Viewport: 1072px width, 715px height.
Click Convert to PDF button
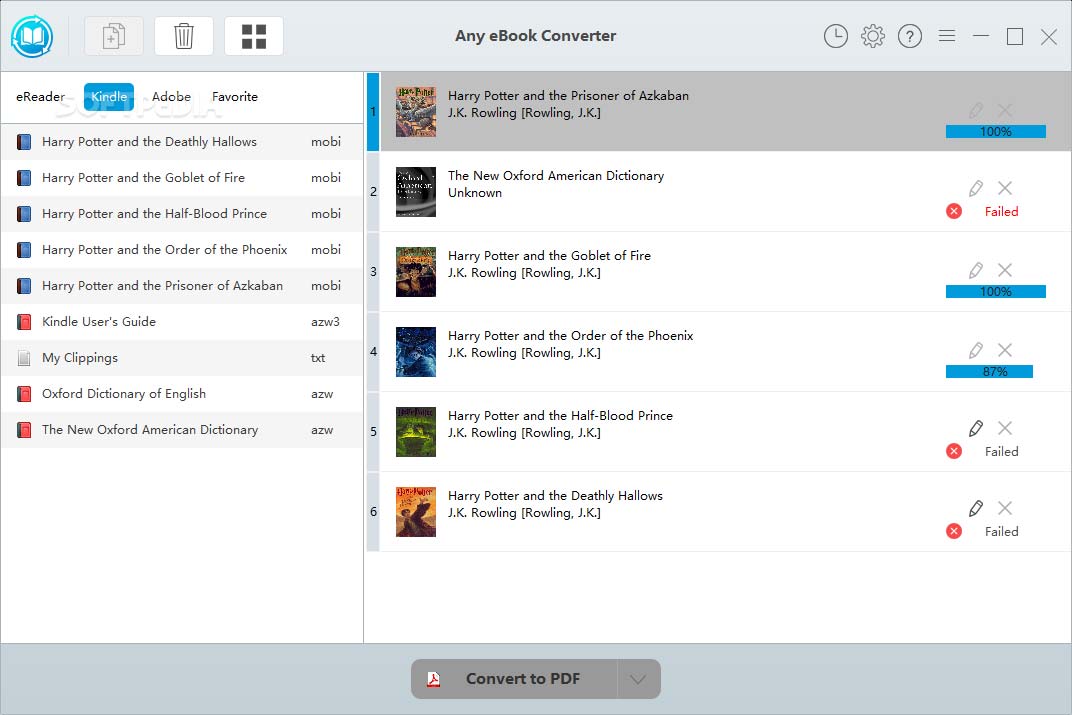coord(514,679)
